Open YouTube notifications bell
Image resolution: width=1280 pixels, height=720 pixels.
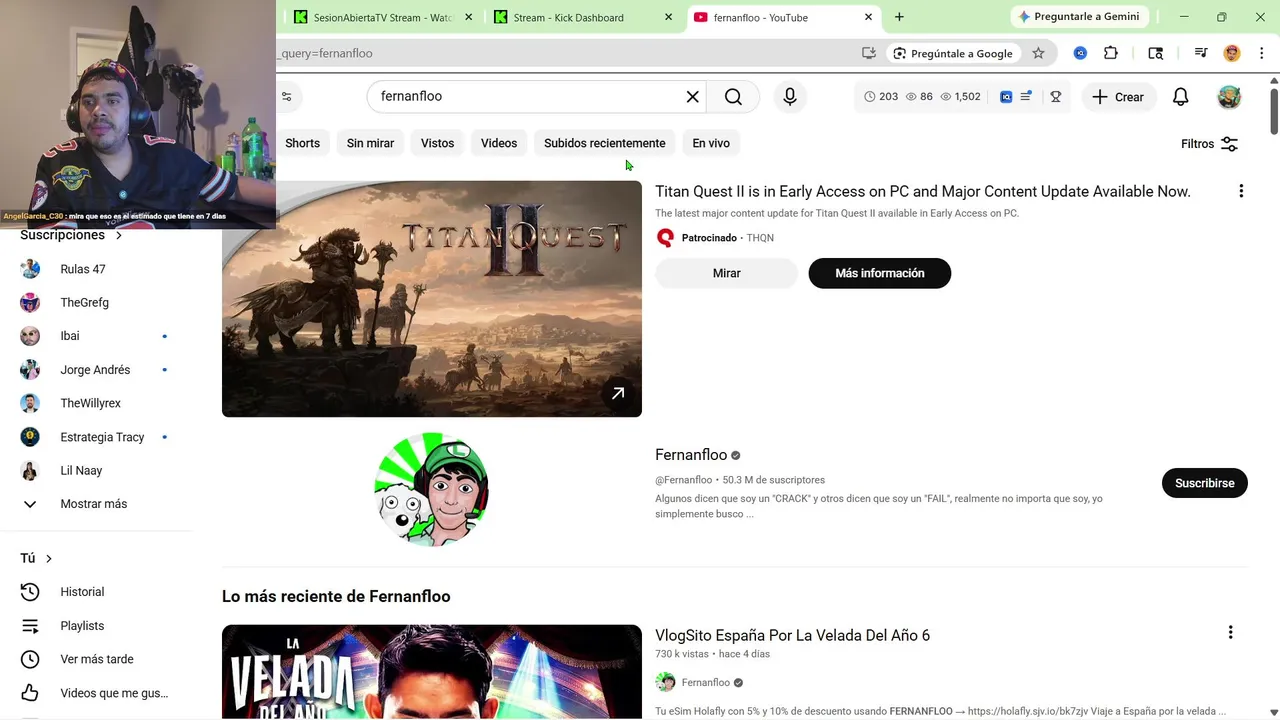pyautogui.click(x=1180, y=97)
